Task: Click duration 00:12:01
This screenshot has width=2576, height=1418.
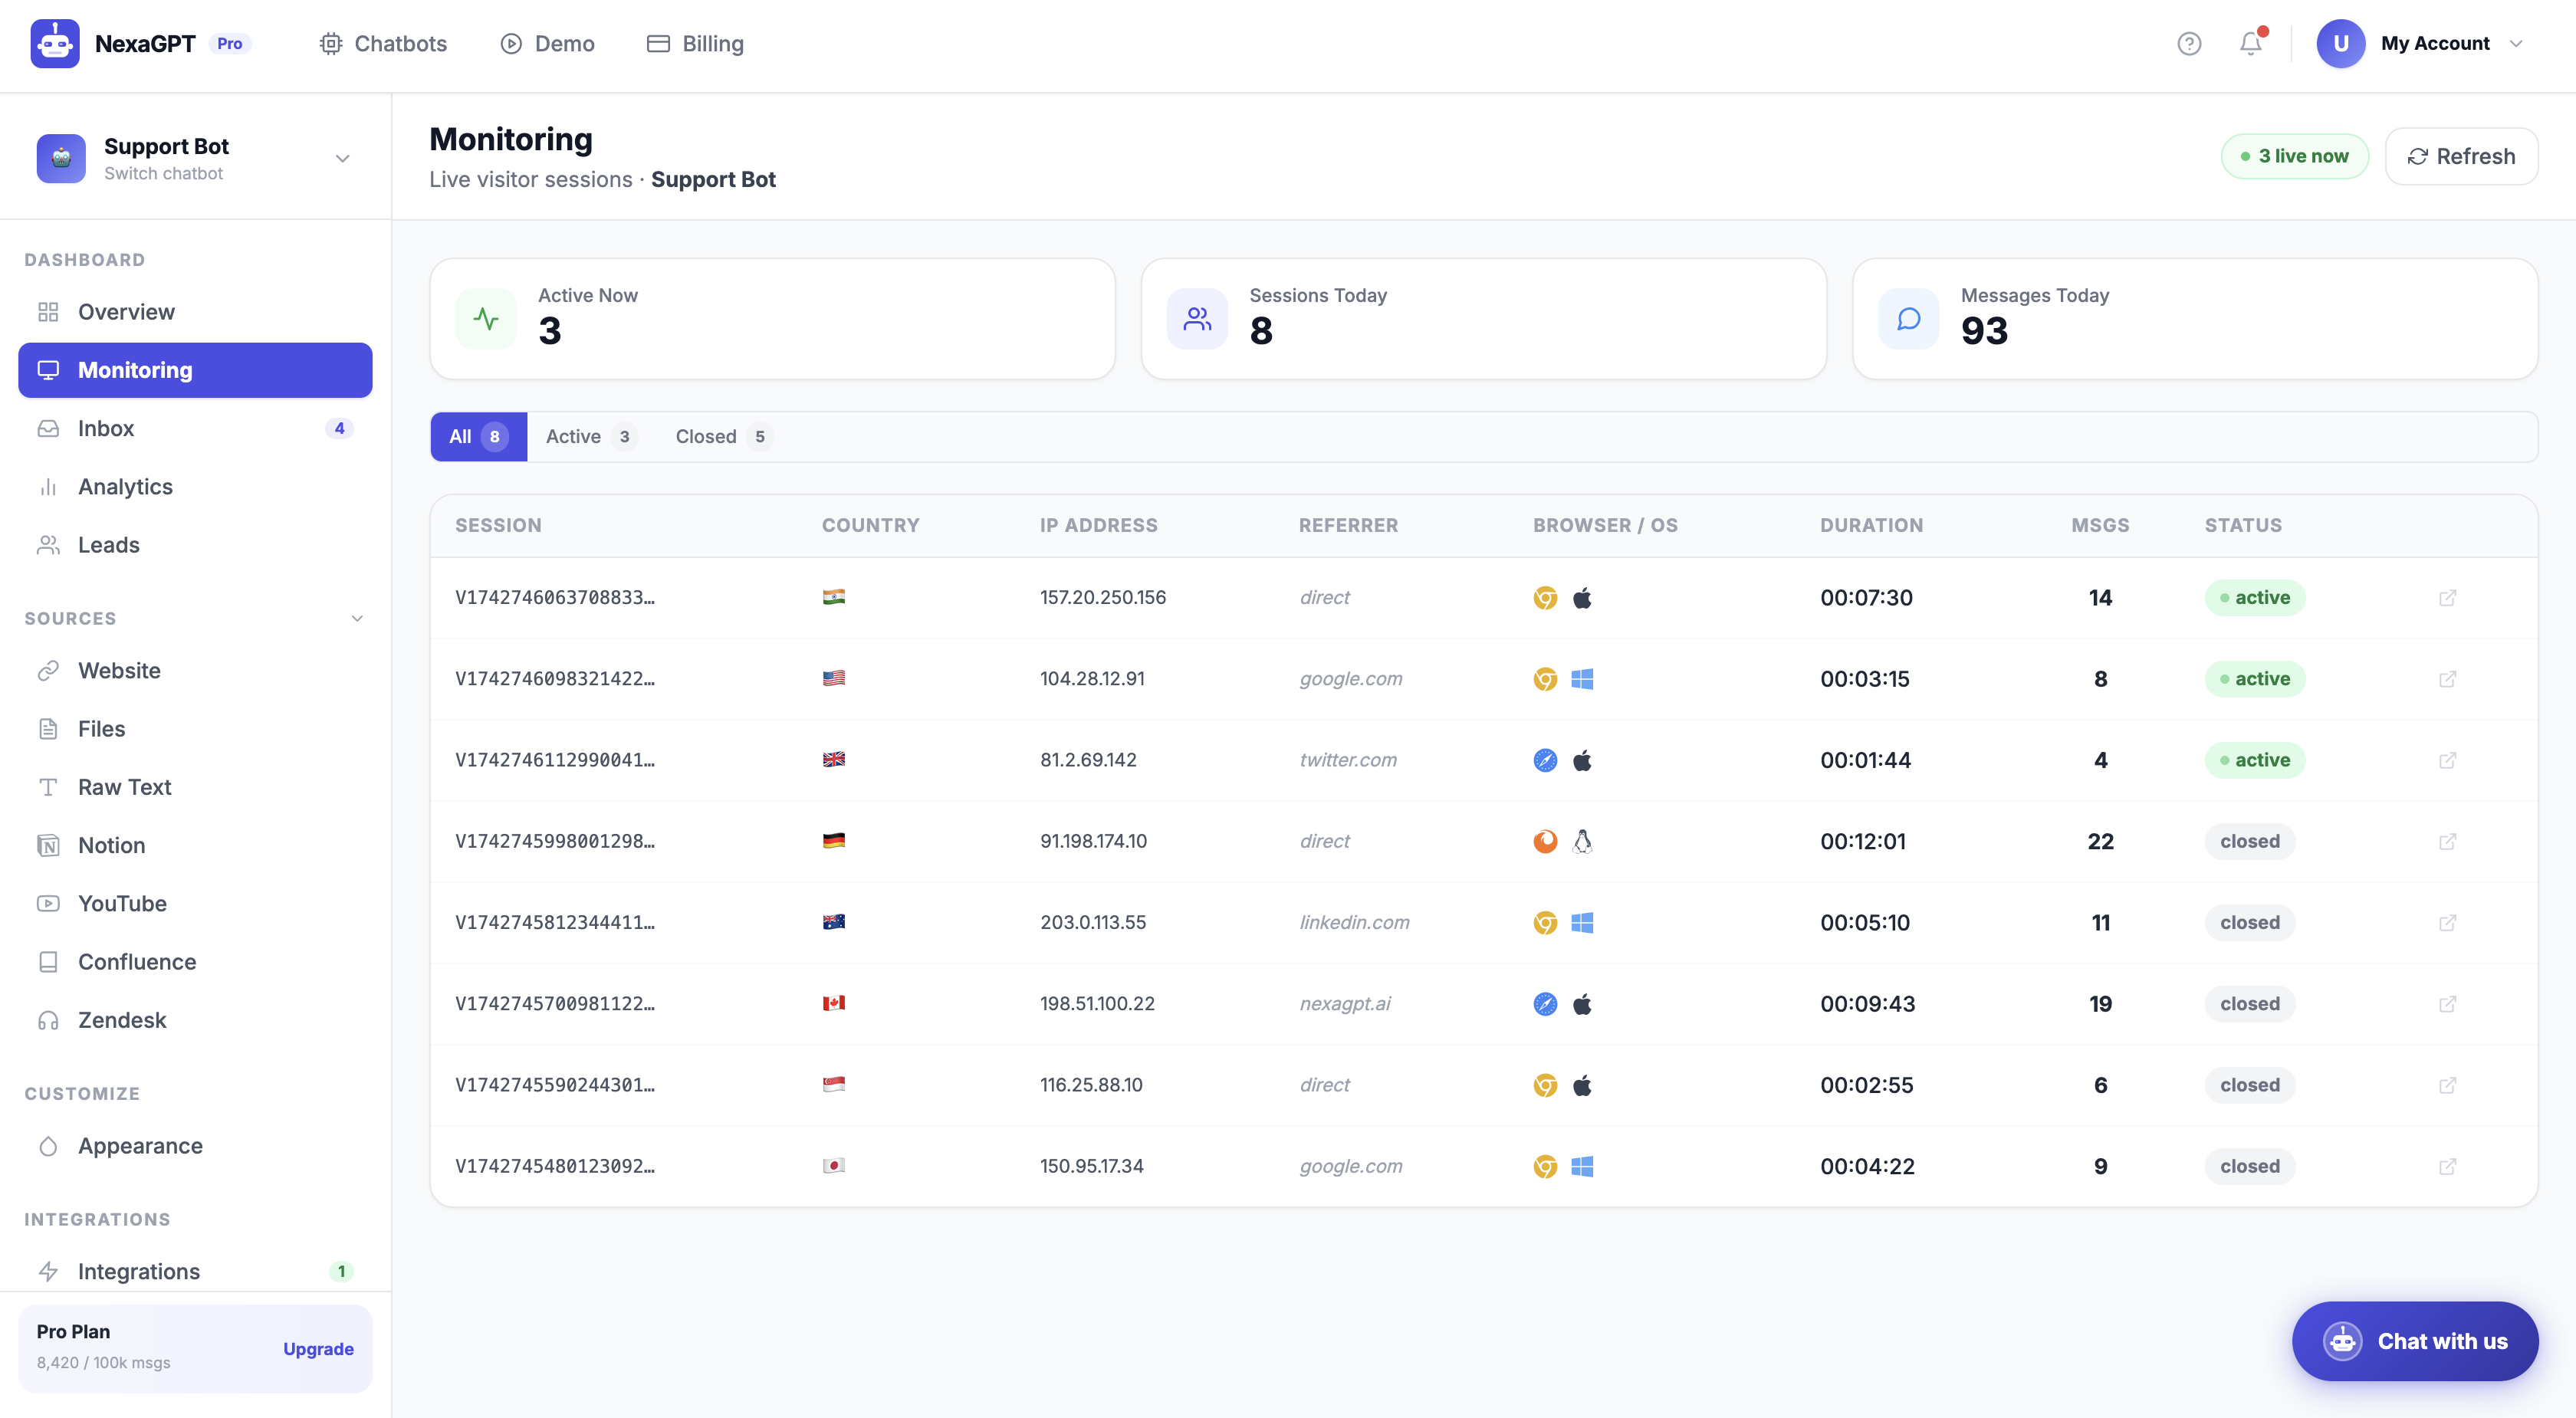Action: [1863, 842]
